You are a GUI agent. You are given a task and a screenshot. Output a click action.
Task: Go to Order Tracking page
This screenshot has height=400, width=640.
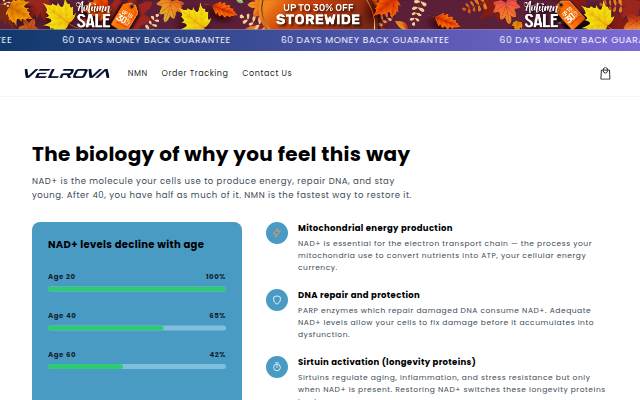tap(195, 73)
